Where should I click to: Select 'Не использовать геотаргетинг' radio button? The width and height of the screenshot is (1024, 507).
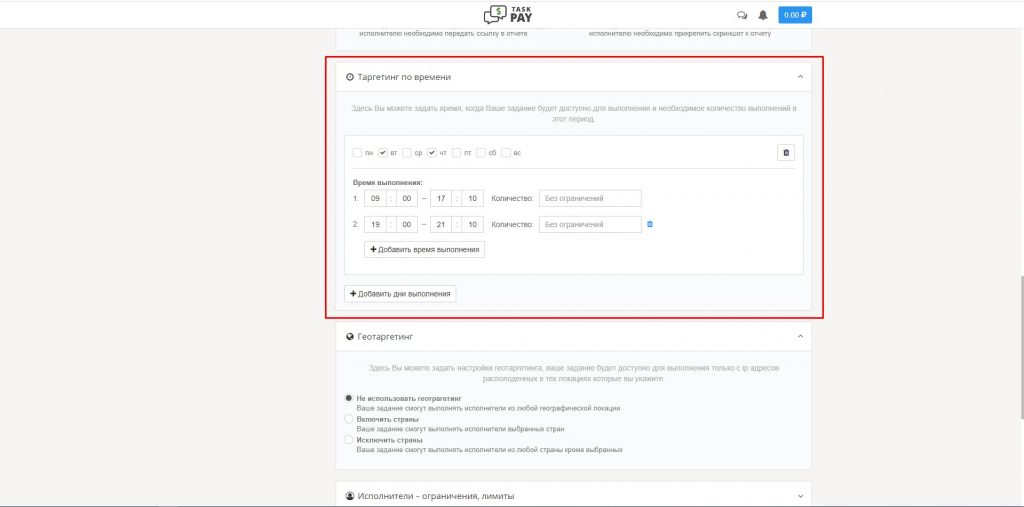349,398
